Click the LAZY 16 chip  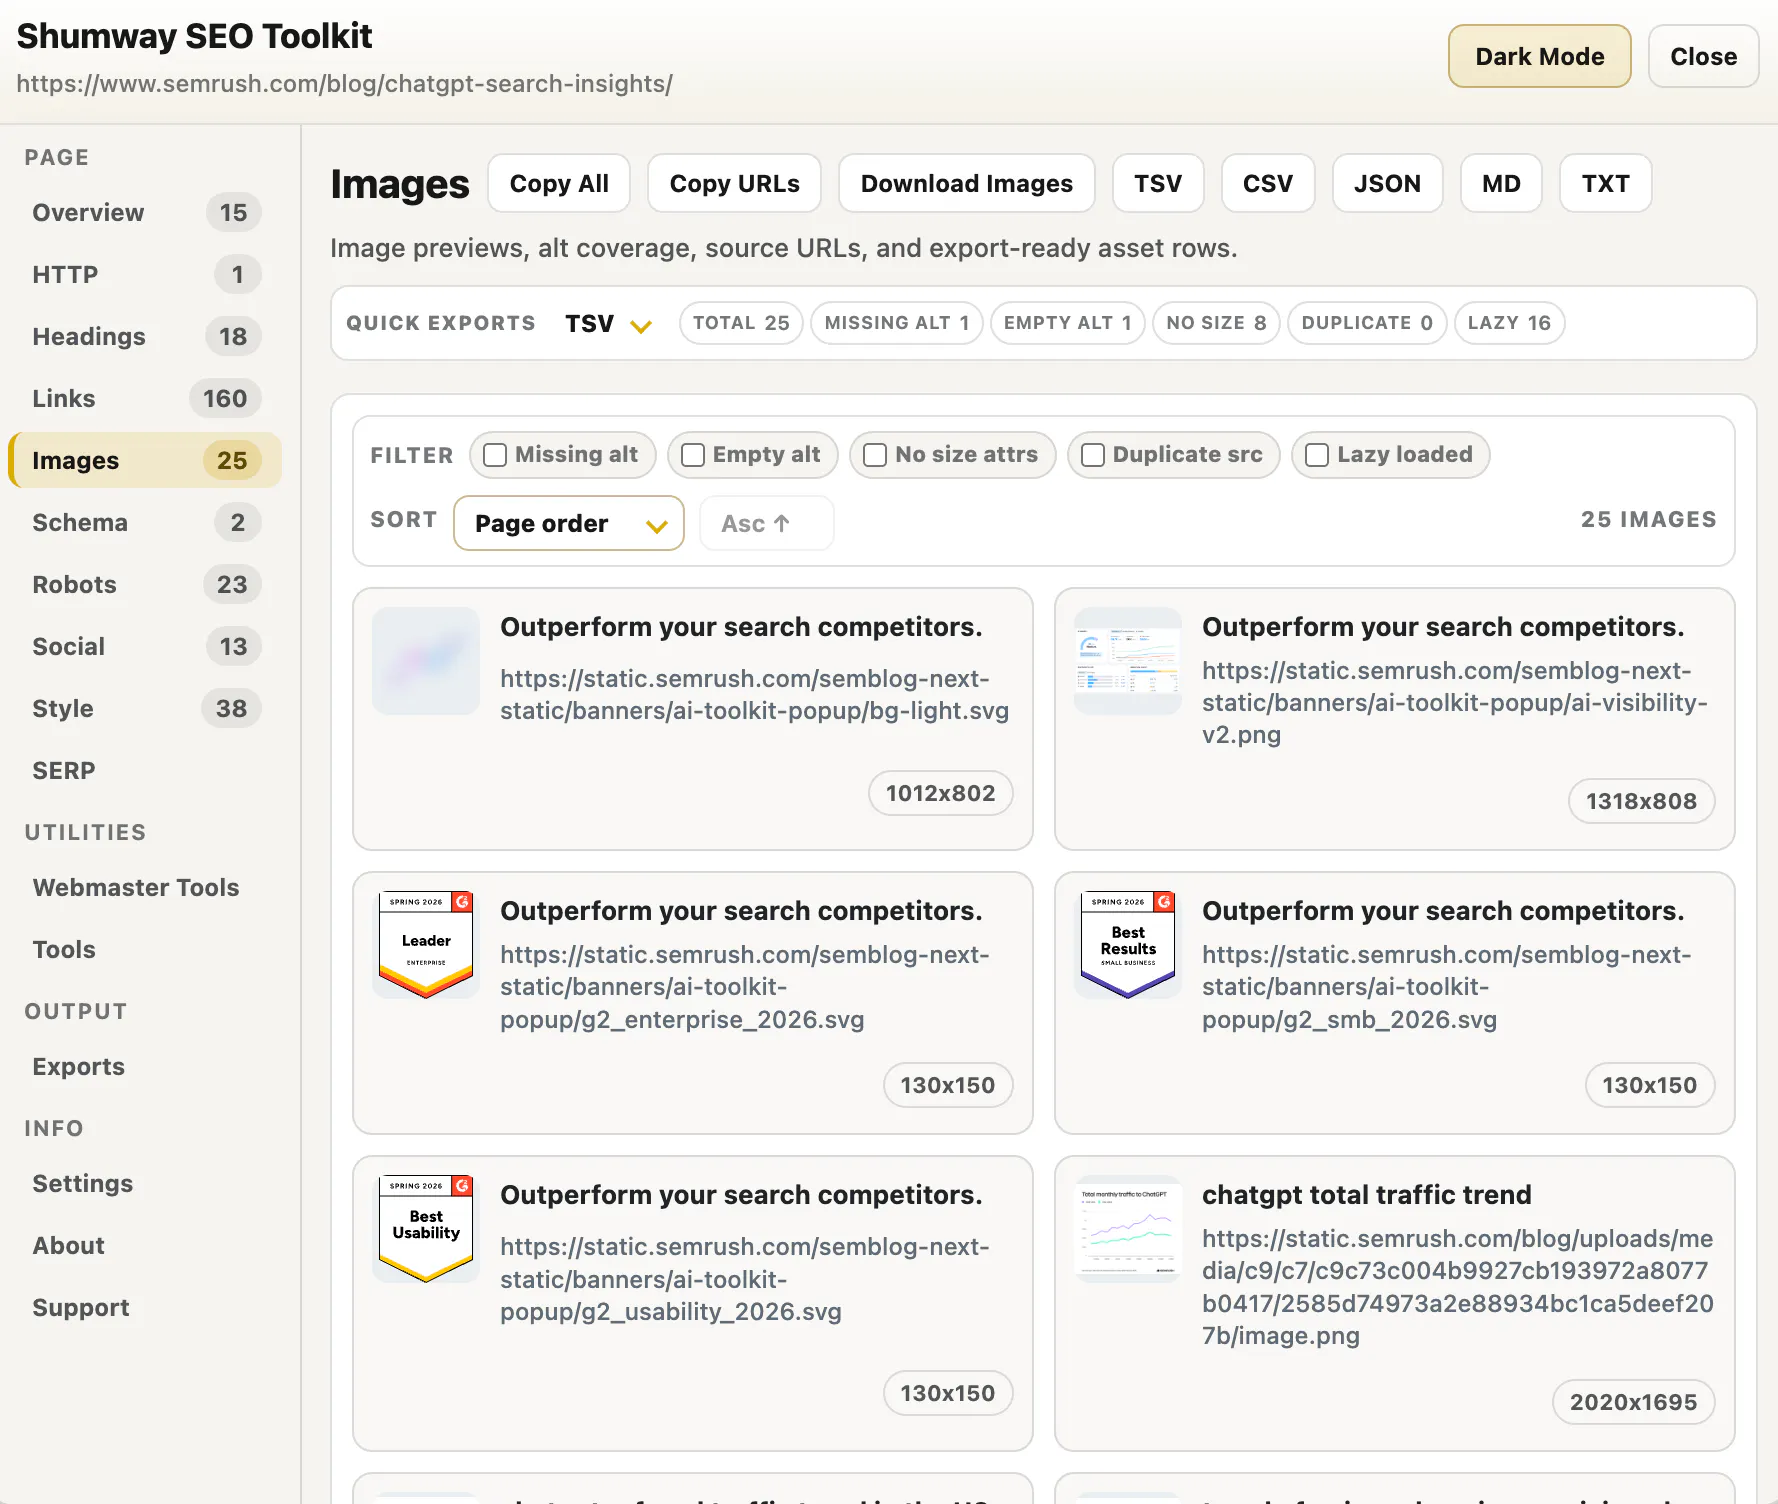click(1509, 323)
